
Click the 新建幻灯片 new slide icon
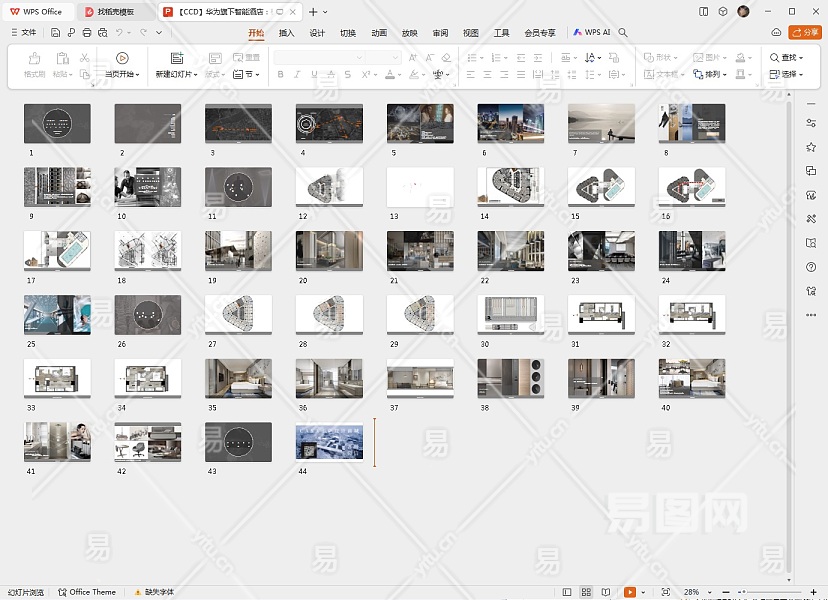(177, 59)
